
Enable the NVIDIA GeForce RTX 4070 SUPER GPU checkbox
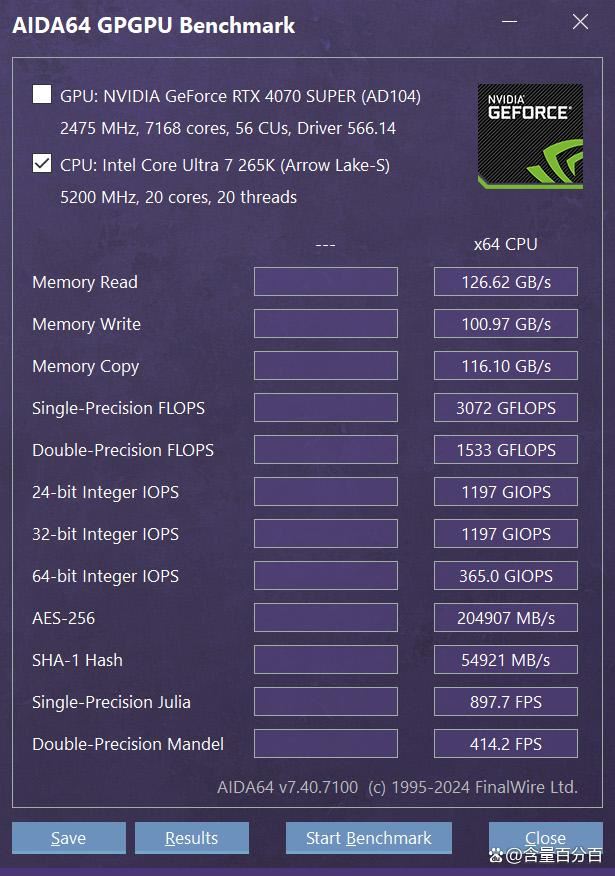click(41, 94)
